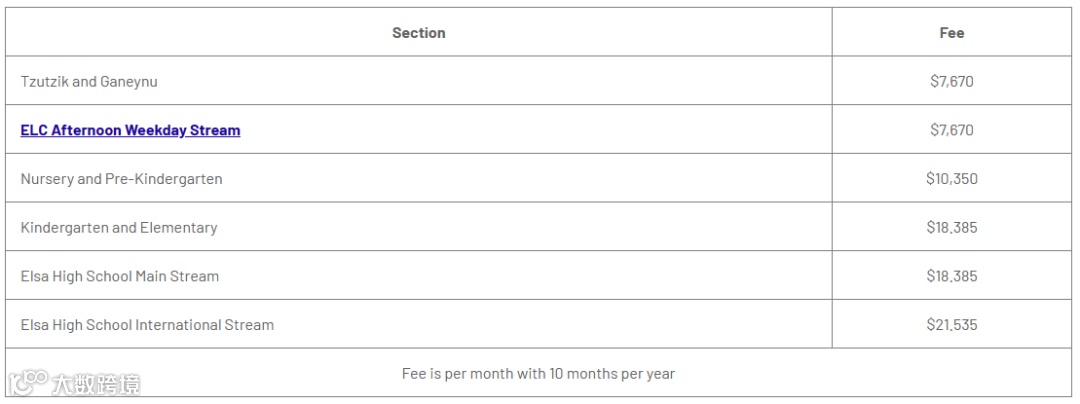Select the Tzutzik and Ganeynu row label
The image size is (1080, 404).
[x=89, y=82]
